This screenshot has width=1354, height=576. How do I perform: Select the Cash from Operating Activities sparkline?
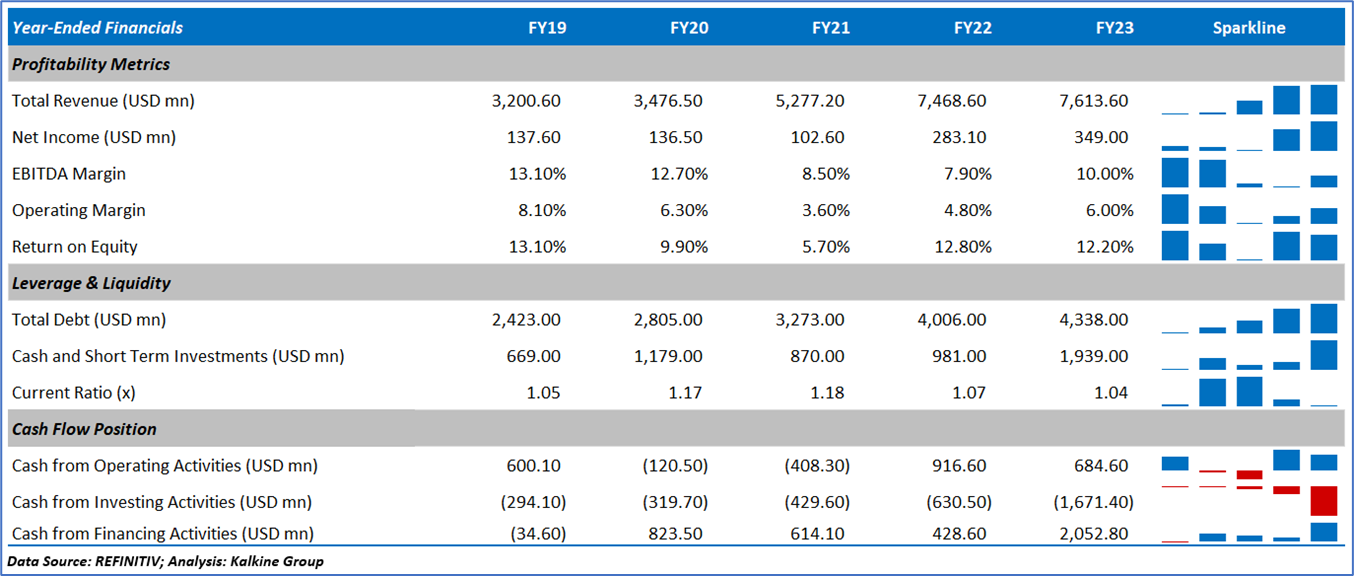(x=1249, y=465)
